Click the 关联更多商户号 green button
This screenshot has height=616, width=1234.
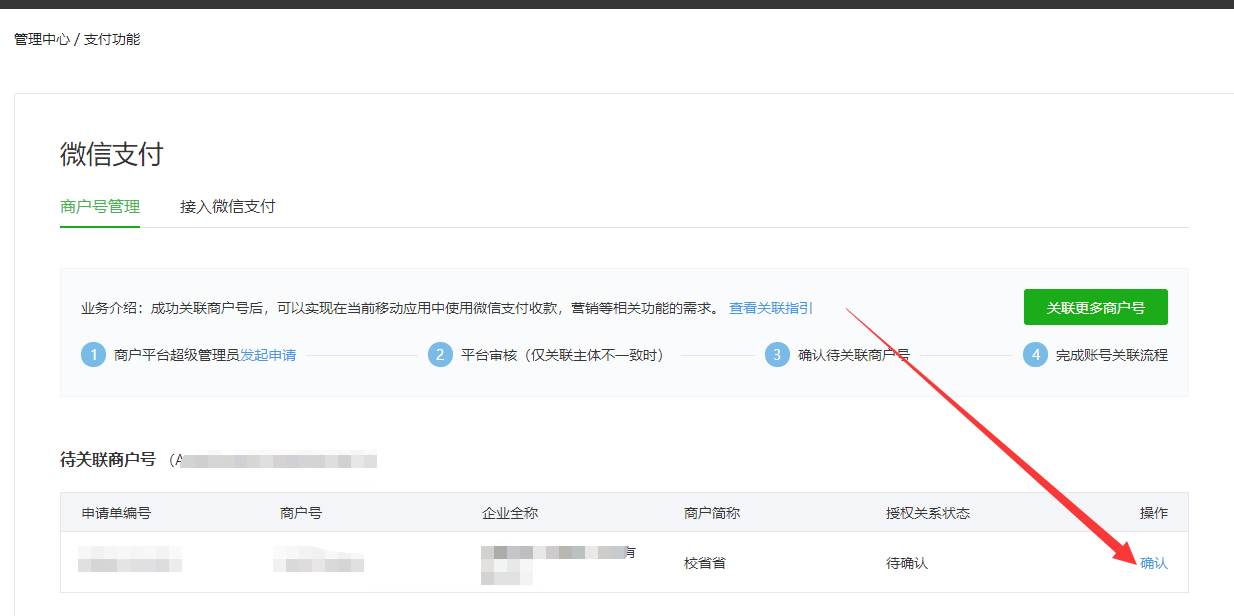click(x=1095, y=307)
